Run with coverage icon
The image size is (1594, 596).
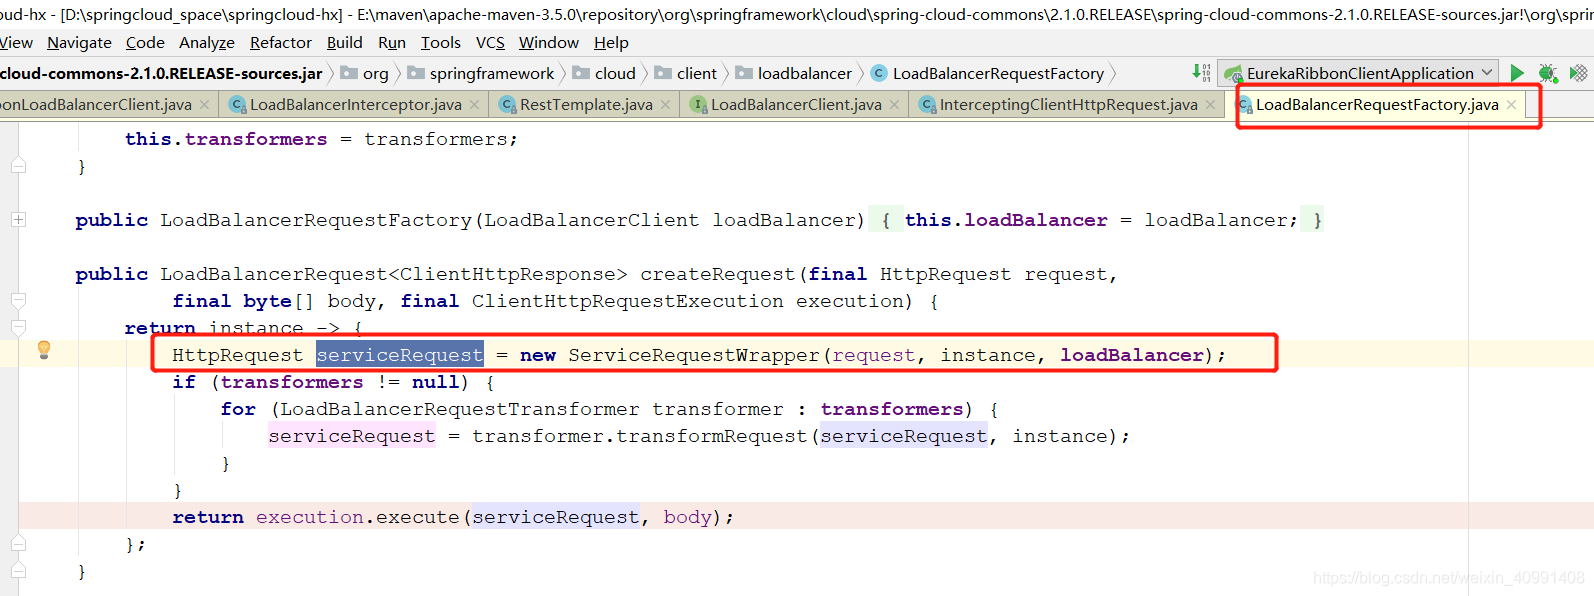(1579, 73)
